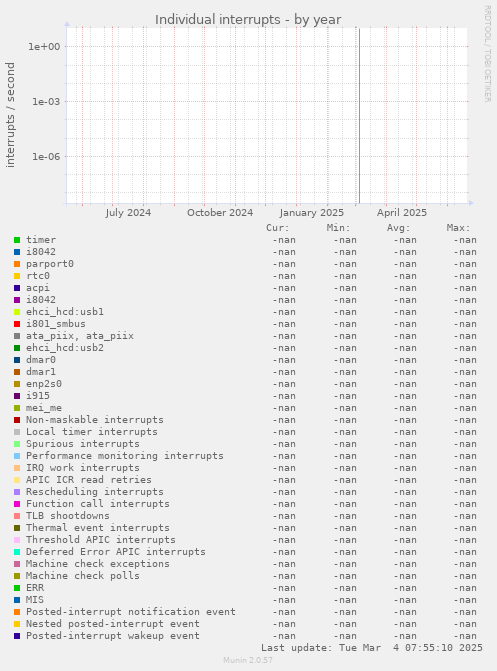Viewport: 497px width, 671px height.
Task: Click the Machine check polls label
Action: tap(83, 576)
